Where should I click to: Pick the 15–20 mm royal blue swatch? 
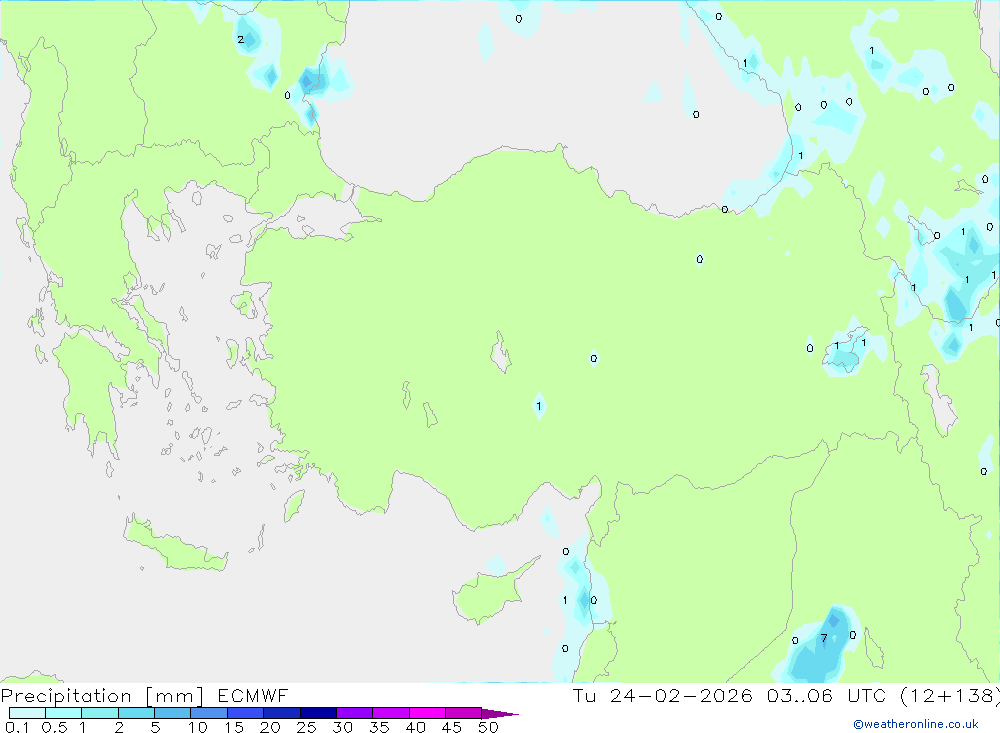coord(246,713)
